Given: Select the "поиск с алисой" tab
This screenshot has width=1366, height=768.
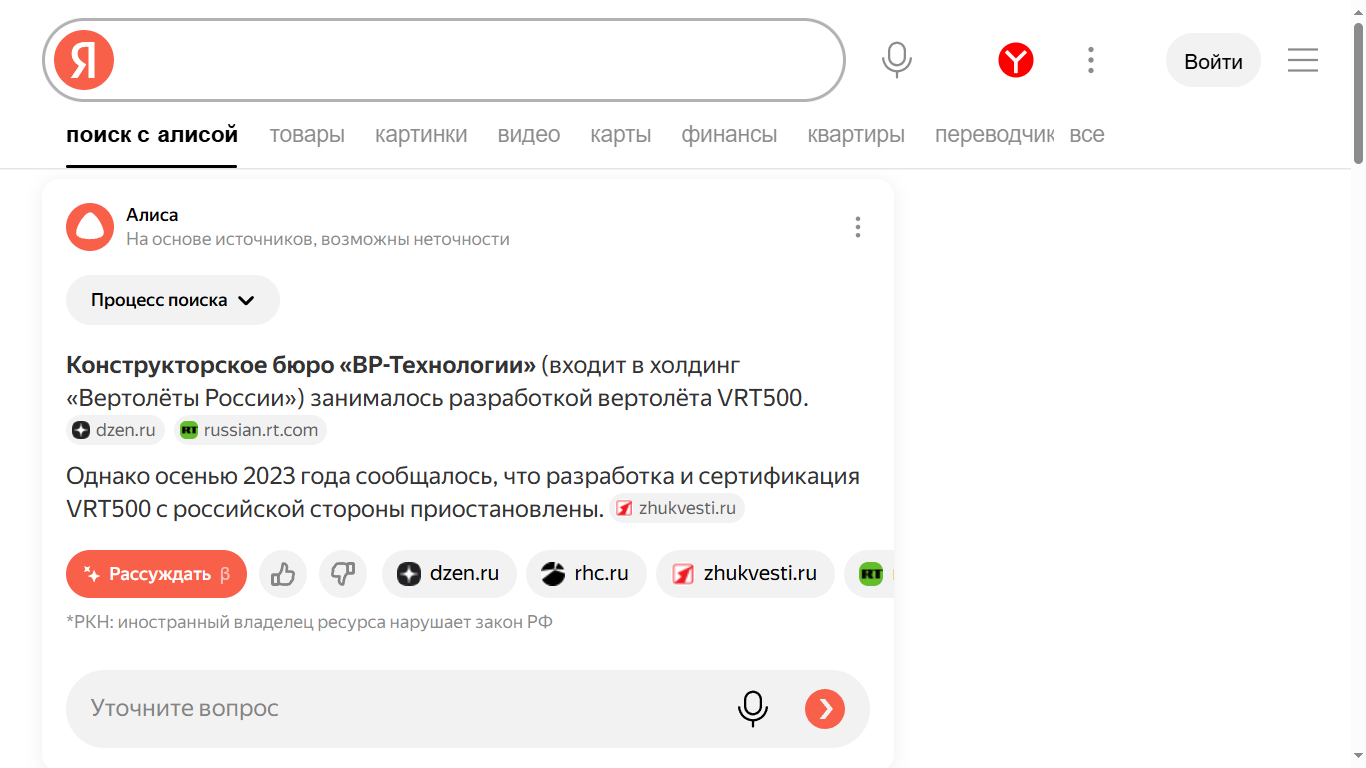Looking at the screenshot, I should coord(152,135).
